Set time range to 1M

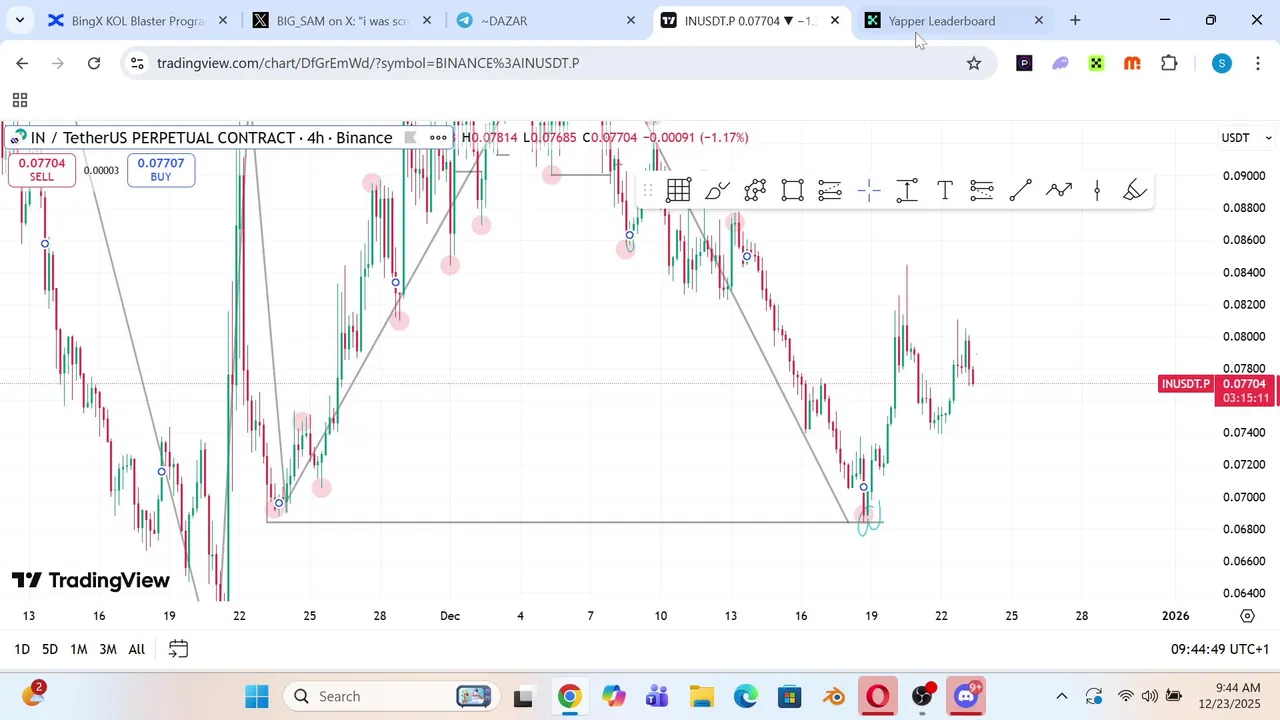(78, 649)
